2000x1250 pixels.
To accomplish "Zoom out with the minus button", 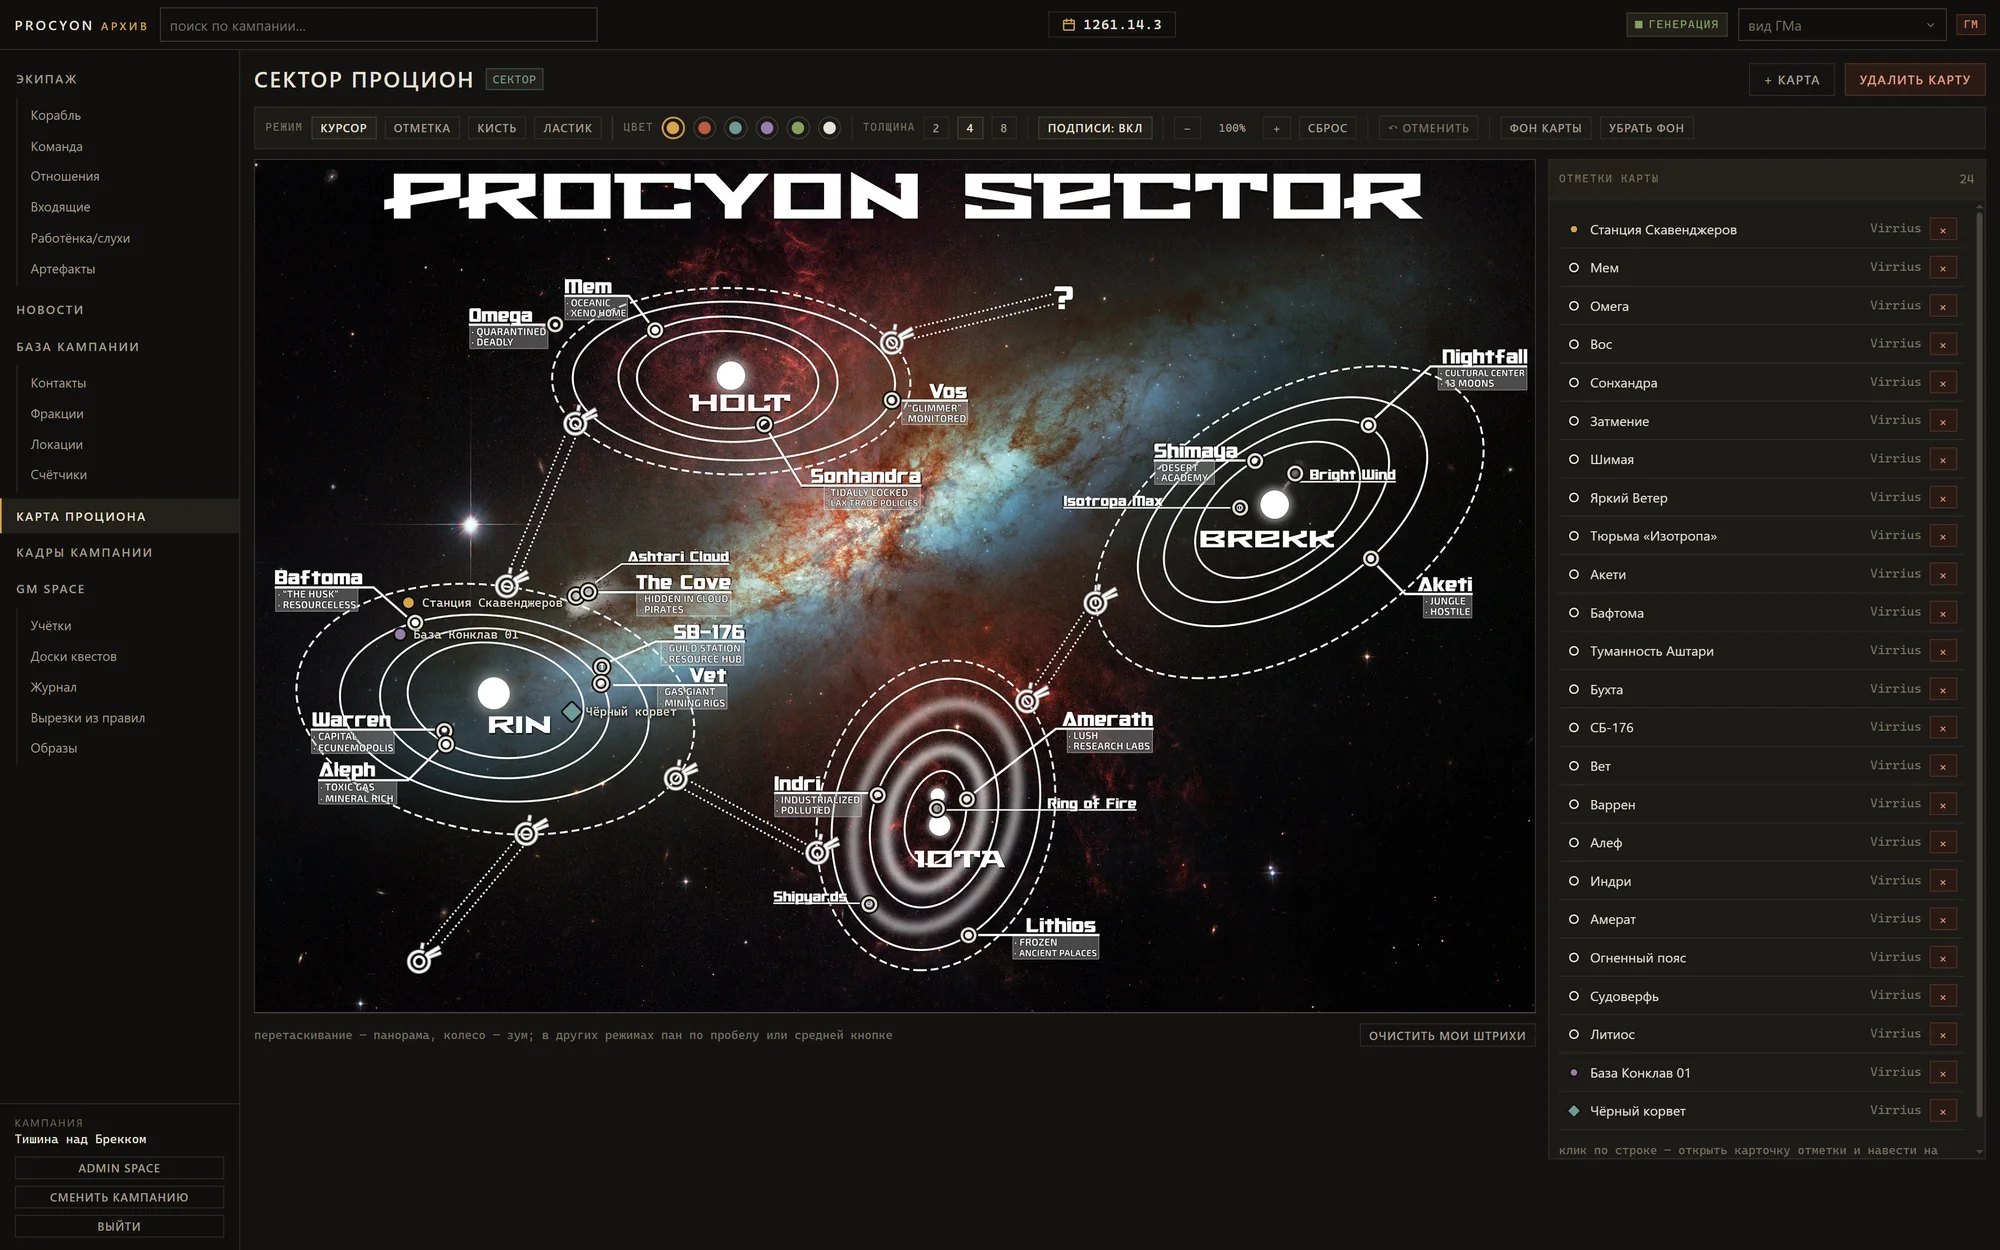I will (1187, 128).
